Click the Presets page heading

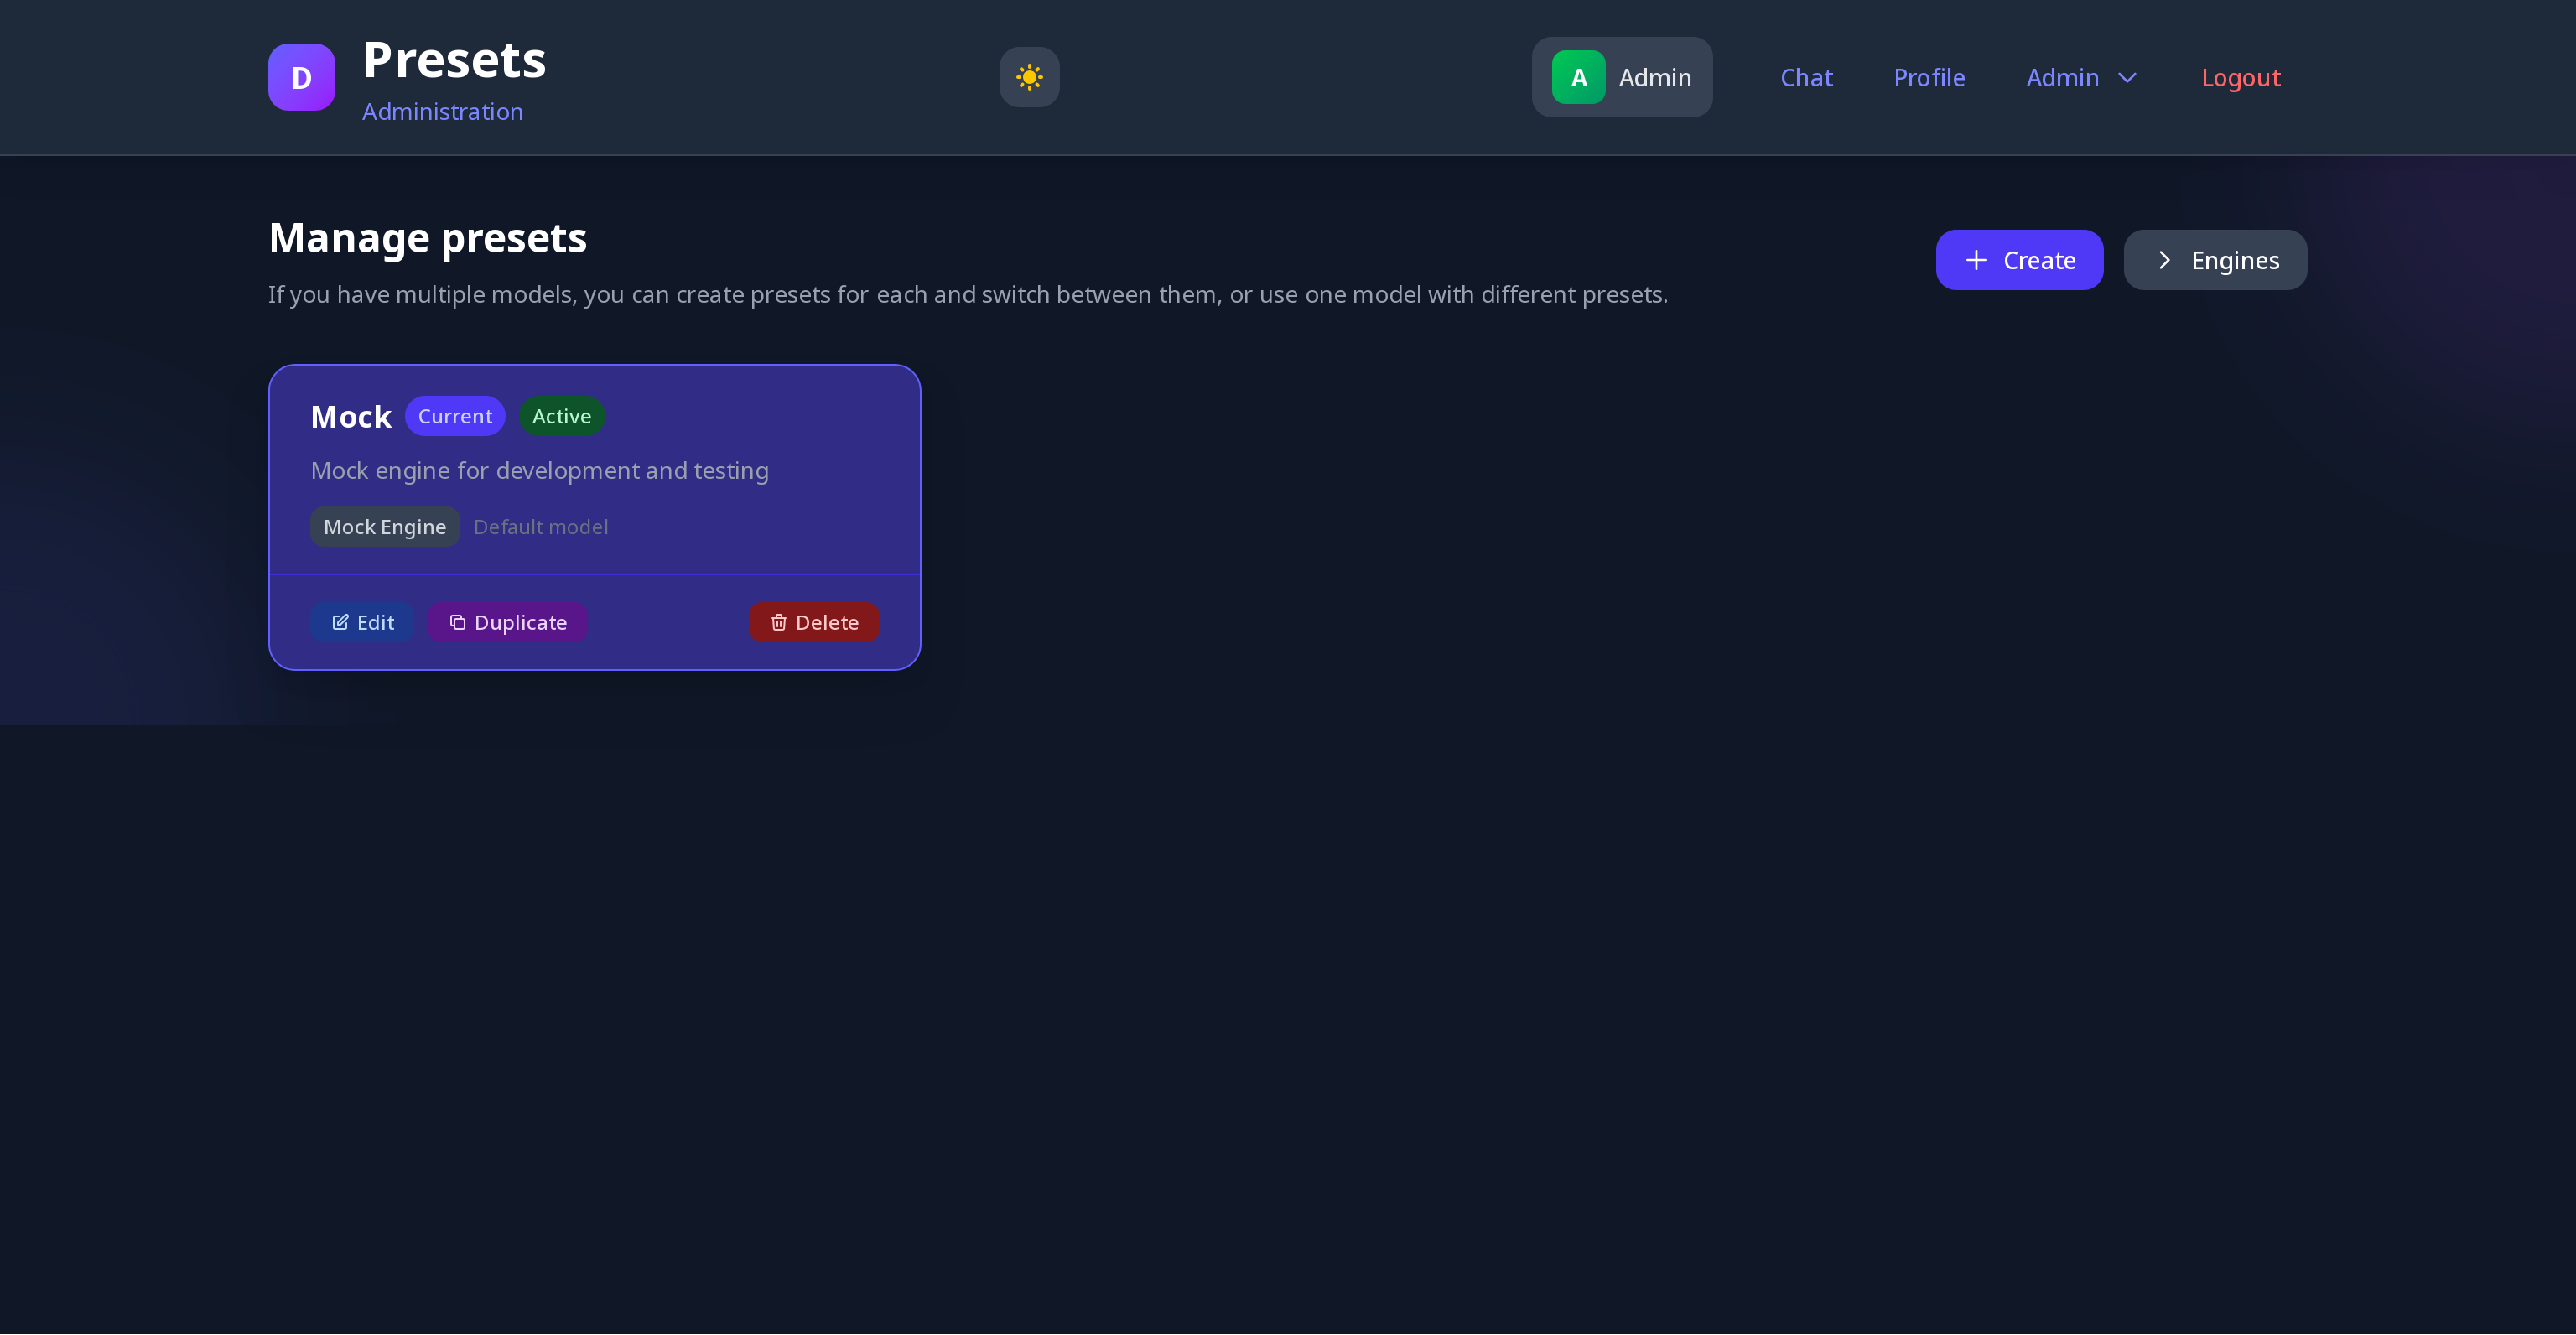tap(454, 60)
